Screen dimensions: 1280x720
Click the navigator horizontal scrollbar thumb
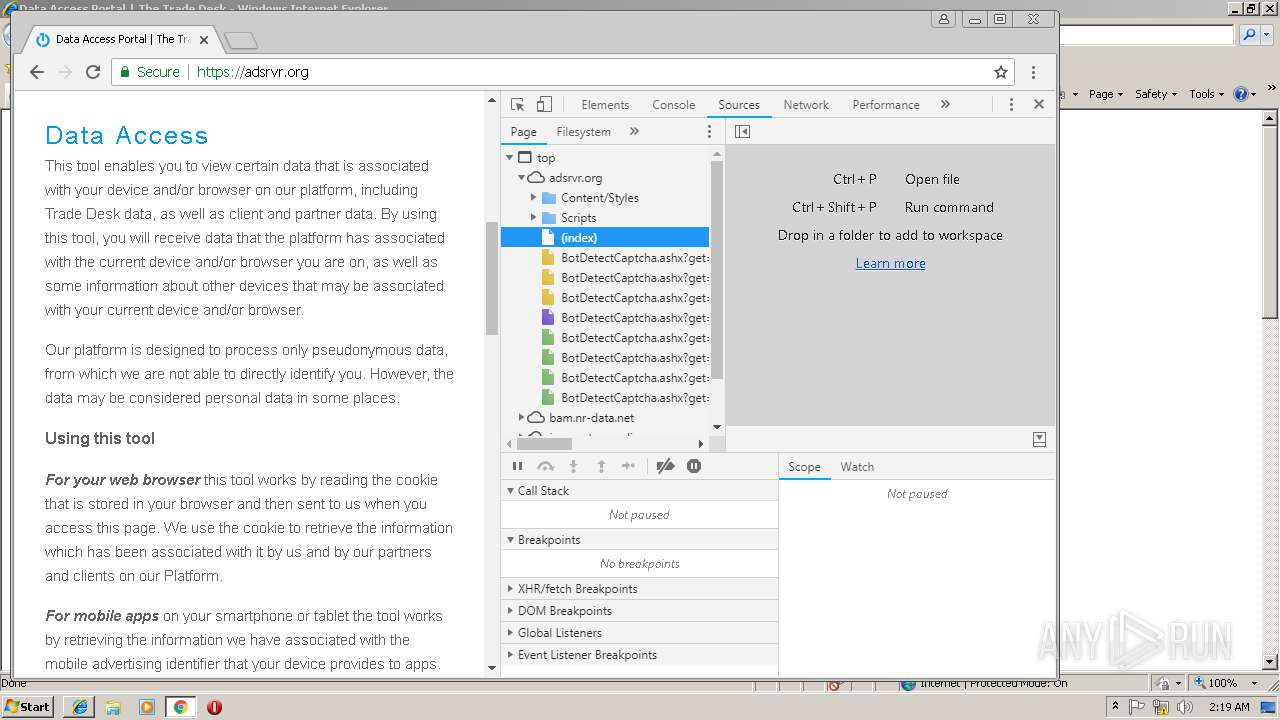point(545,444)
